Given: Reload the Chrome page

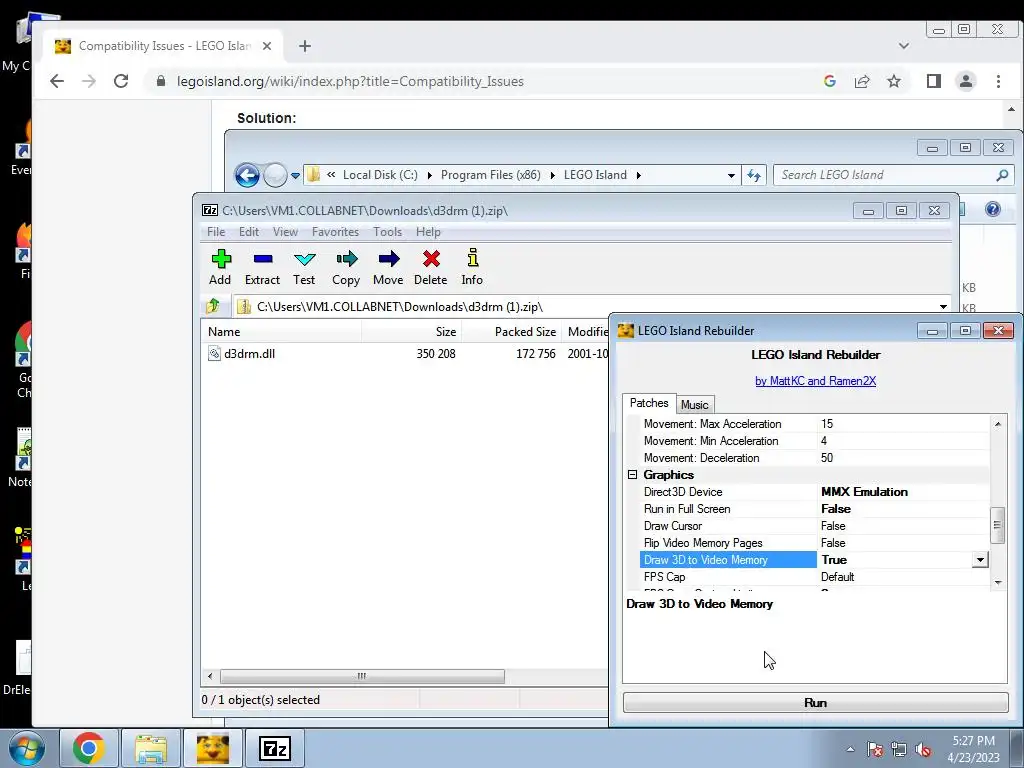Looking at the screenshot, I should tap(121, 81).
